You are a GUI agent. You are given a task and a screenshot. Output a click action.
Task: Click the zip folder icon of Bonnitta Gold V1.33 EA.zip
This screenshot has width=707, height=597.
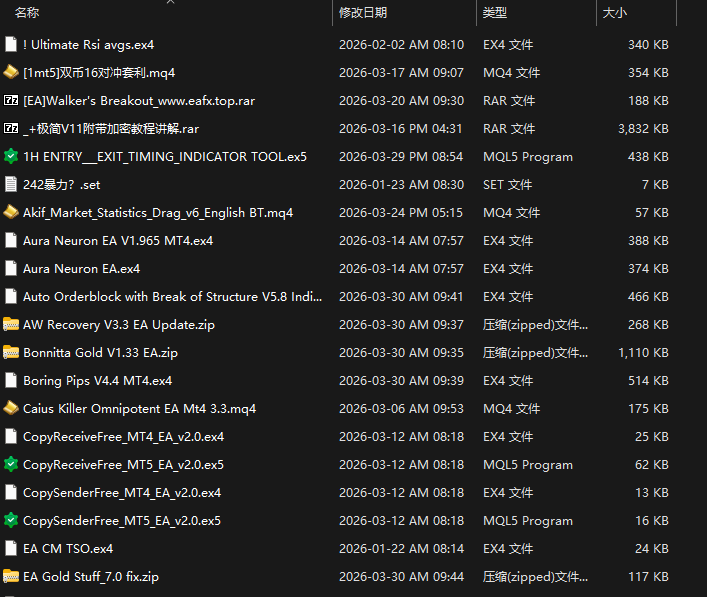(11, 352)
